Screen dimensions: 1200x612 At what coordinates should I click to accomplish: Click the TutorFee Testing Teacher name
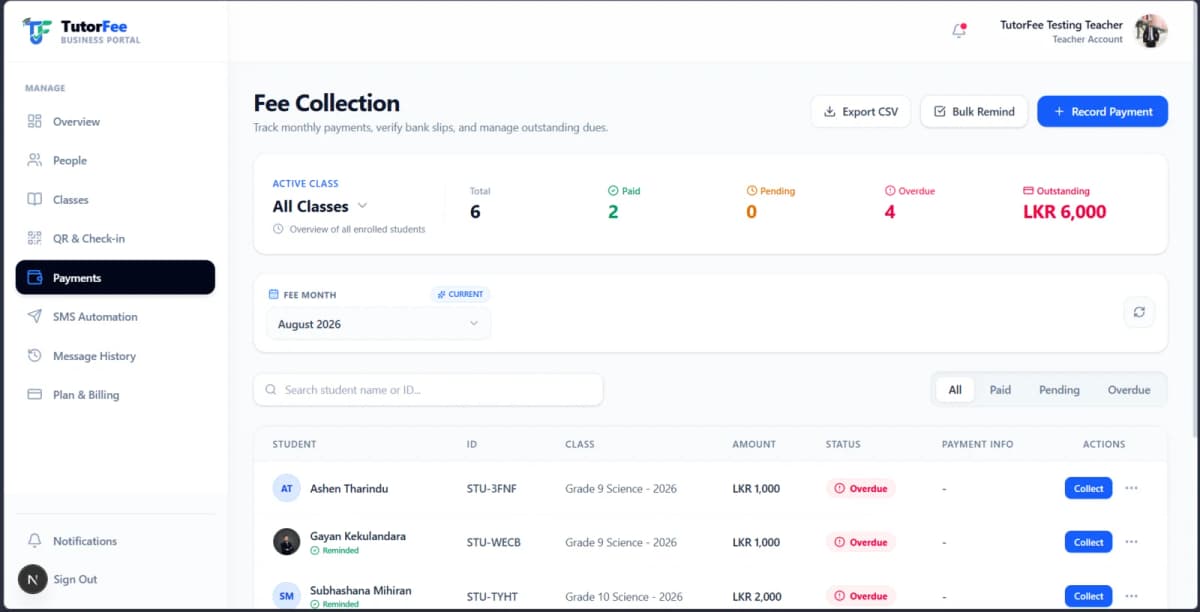[x=1061, y=25]
